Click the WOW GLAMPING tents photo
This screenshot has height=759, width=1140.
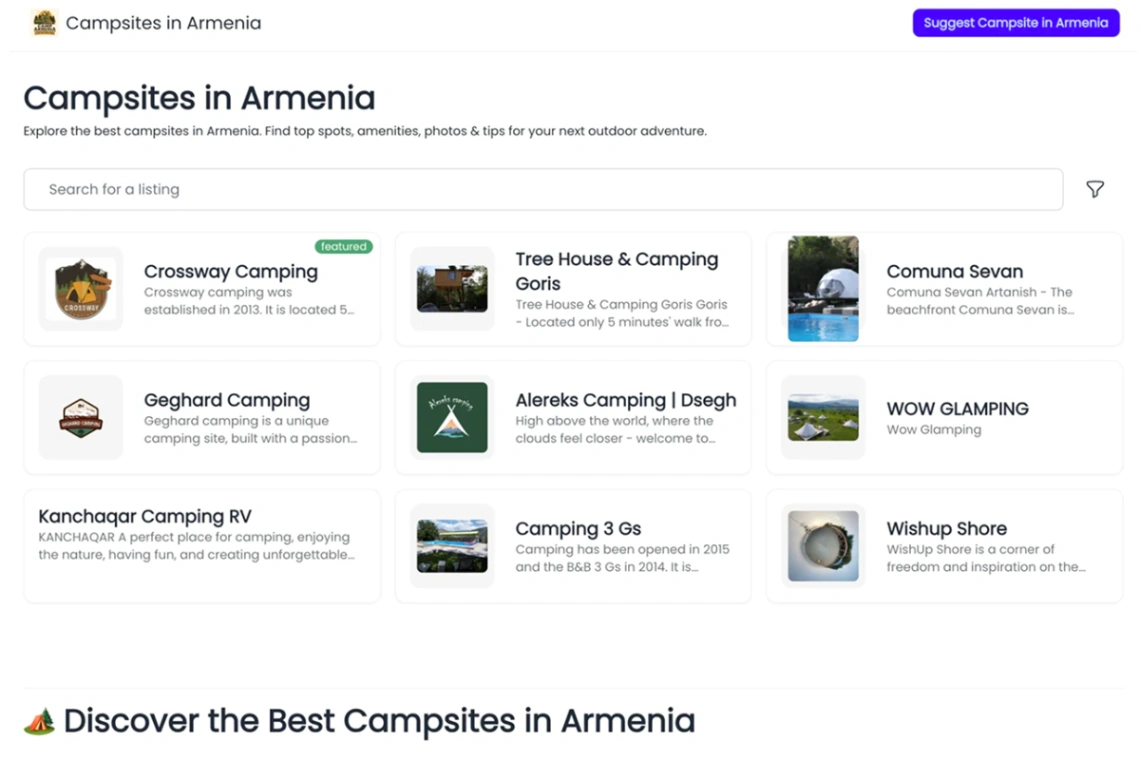823,417
